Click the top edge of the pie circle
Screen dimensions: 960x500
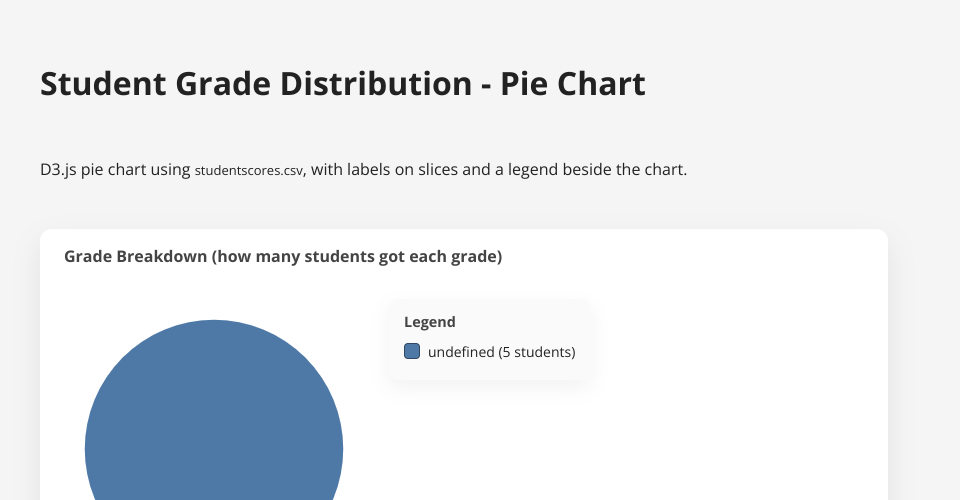click(x=214, y=322)
